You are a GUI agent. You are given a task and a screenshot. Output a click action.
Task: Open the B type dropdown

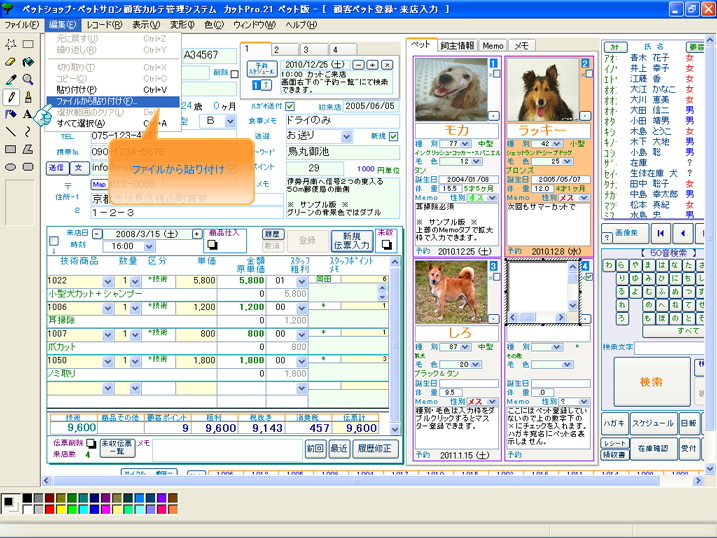pyautogui.click(x=230, y=121)
